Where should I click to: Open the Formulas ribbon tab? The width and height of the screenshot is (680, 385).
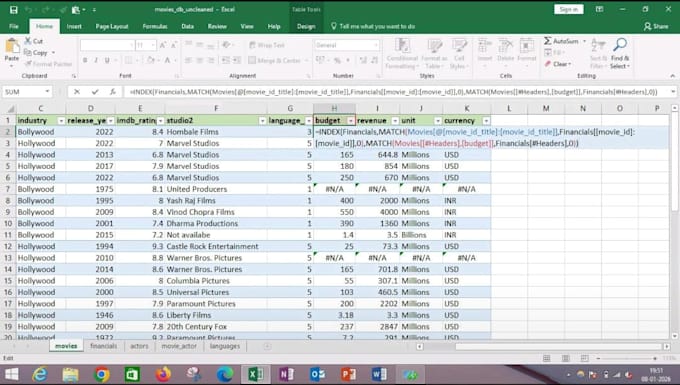coord(155,26)
